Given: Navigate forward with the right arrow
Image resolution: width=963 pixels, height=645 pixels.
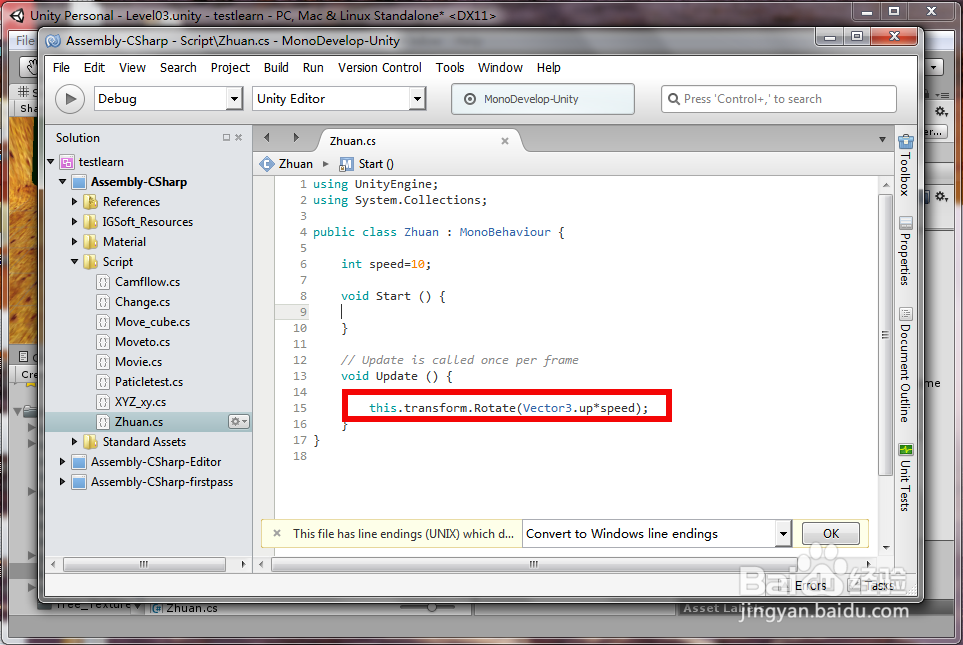Looking at the screenshot, I should click(x=296, y=138).
